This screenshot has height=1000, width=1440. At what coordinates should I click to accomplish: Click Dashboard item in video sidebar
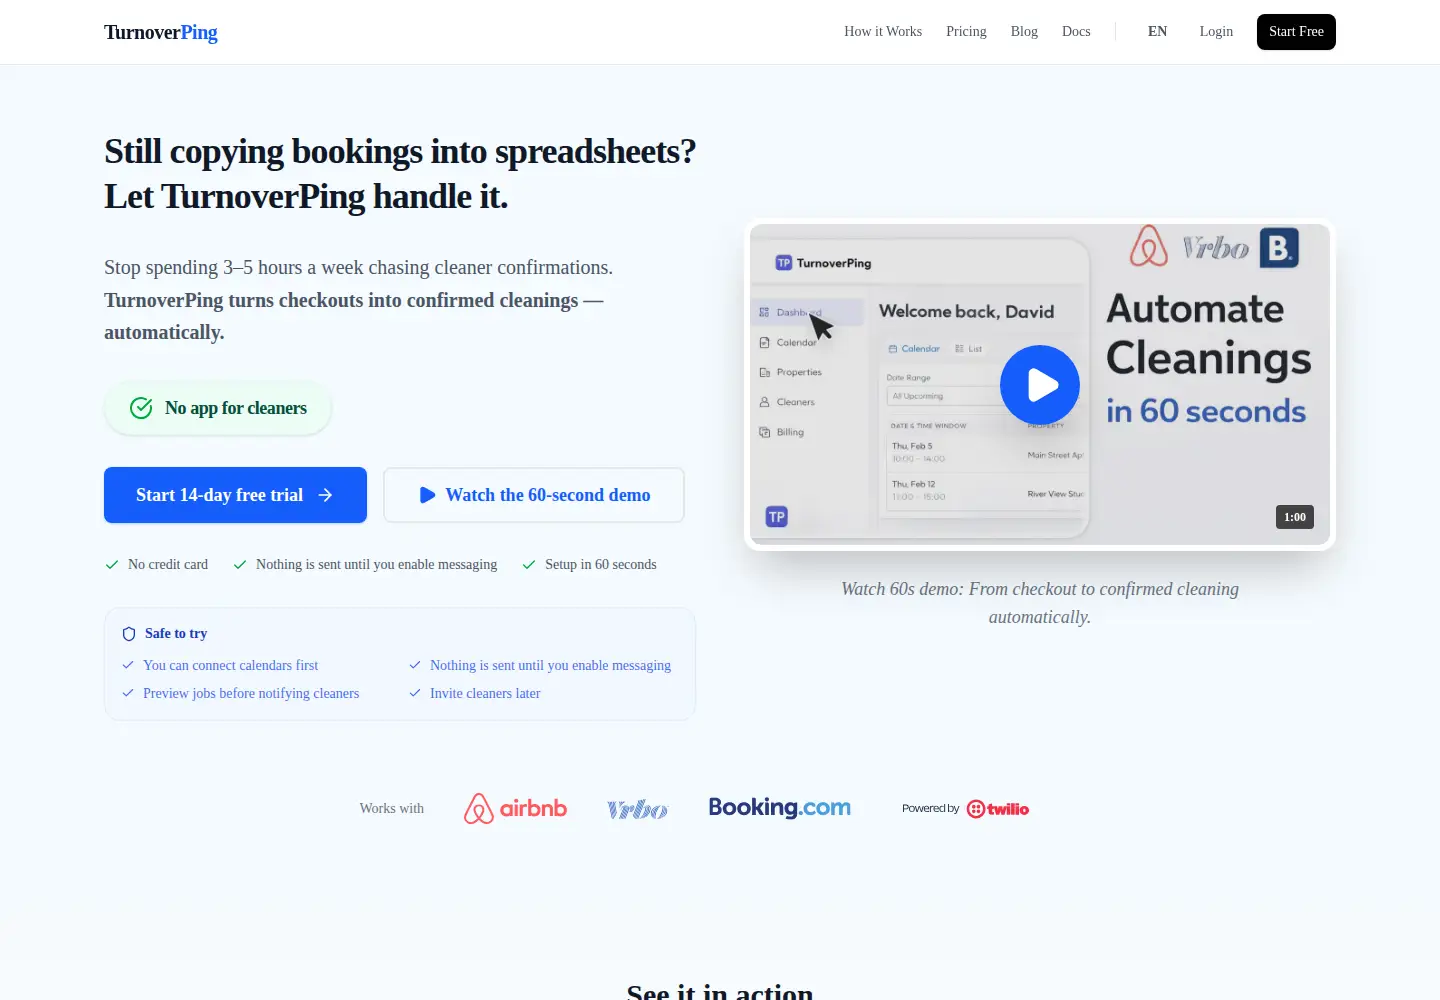(807, 312)
